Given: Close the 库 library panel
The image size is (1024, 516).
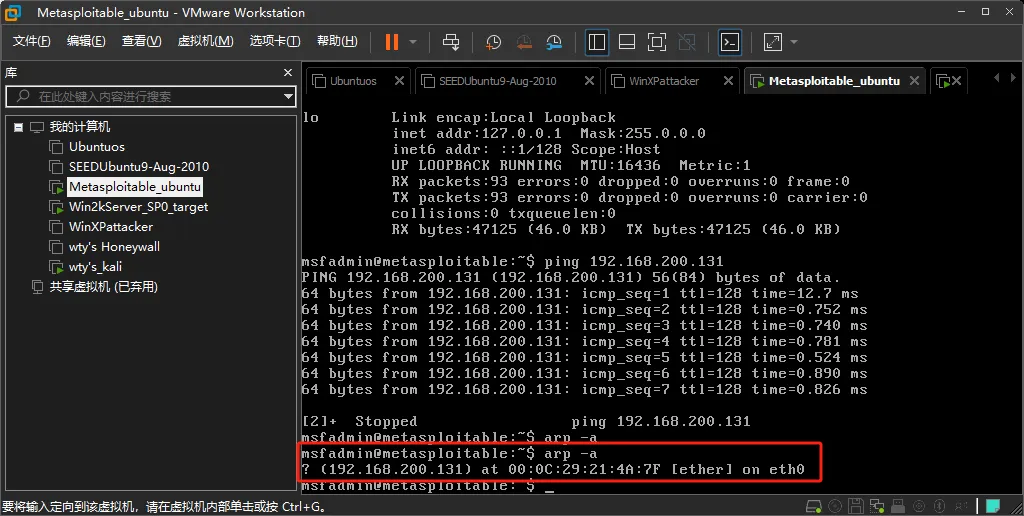Looking at the screenshot, I should (287, 73).
